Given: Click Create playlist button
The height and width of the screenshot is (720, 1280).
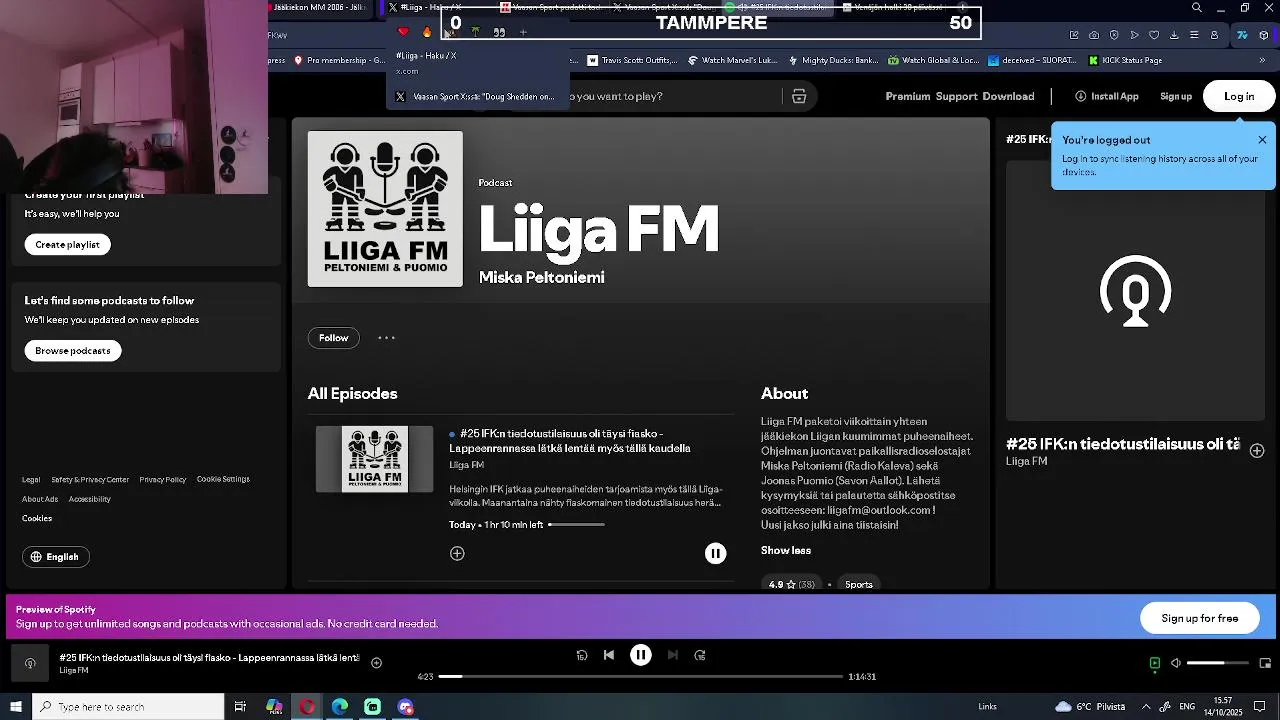Looking at the screenshot, I should [x=68, y=245].
